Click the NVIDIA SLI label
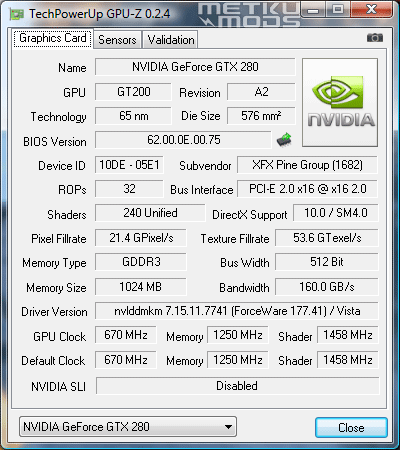400x450 pixels. (x=58, y=387)
